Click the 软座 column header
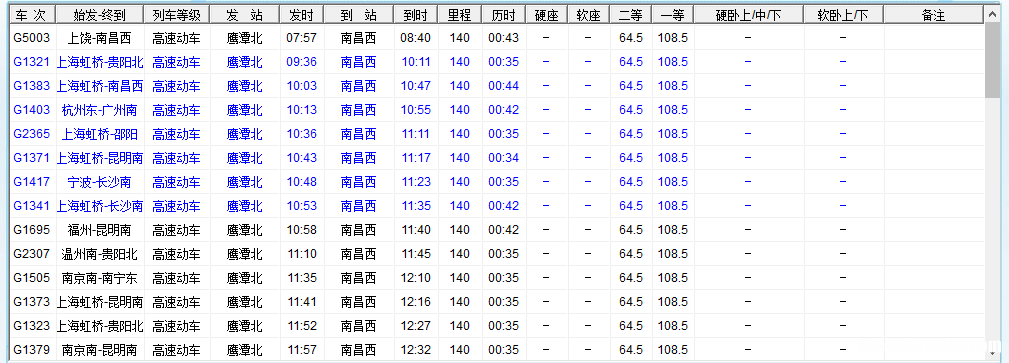Image resolution: width=1009 pixels, height=363 pixels. pos(589,15)
